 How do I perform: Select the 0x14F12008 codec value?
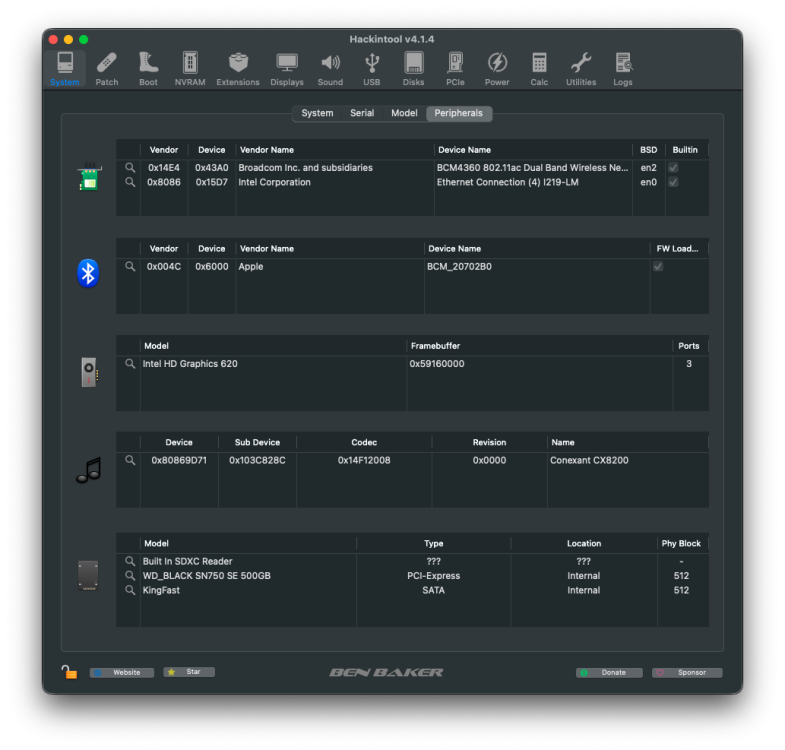click(x=364, y=460)
